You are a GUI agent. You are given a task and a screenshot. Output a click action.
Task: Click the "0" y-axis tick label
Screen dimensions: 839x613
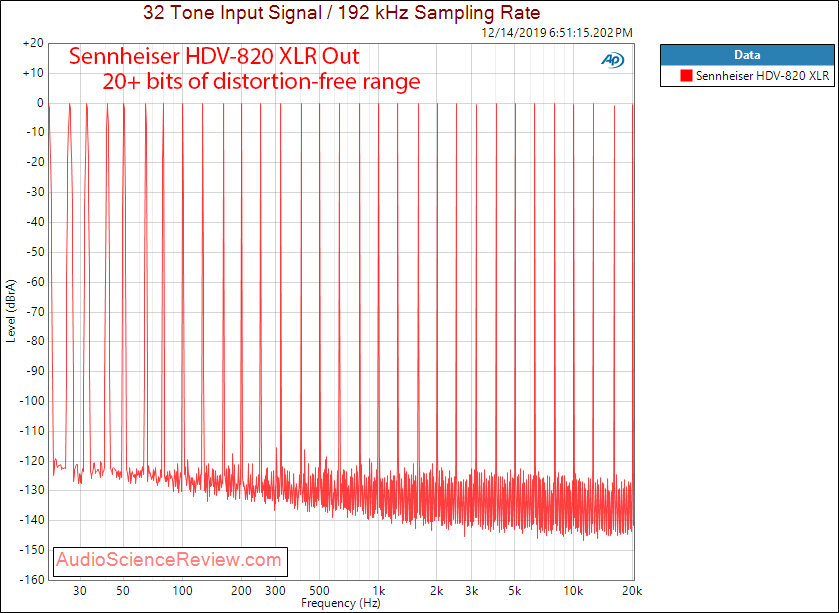tap(40, 103)
